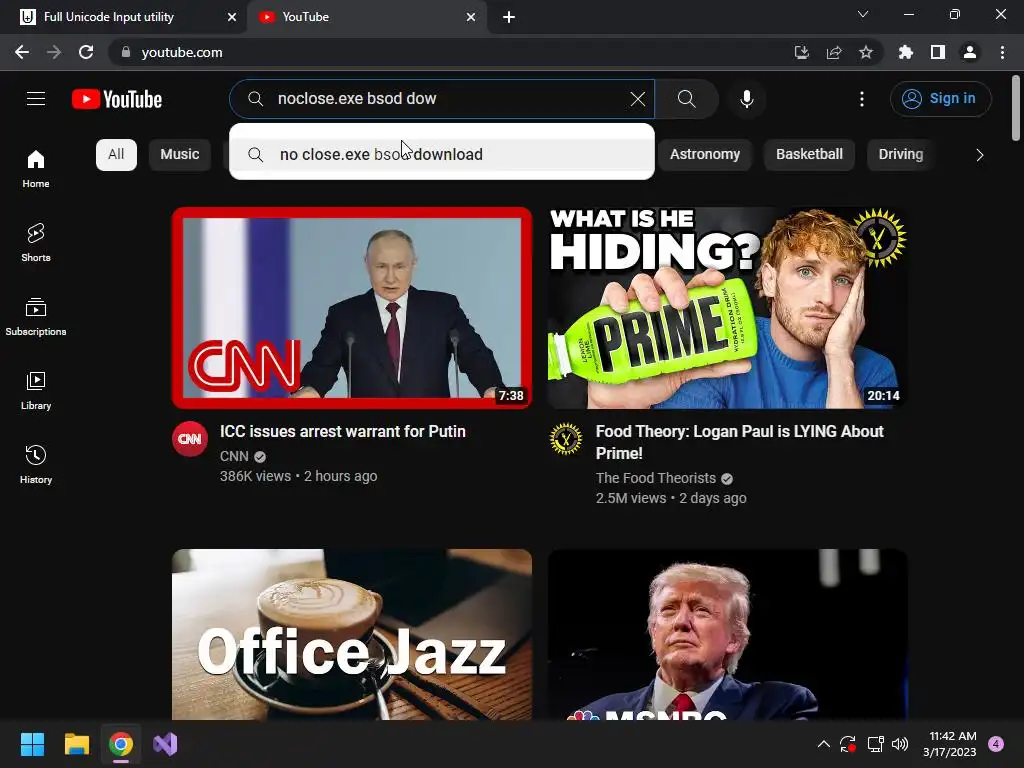Click the YouTube logo
The image size is (1024, 768).
tap(117, 99)
